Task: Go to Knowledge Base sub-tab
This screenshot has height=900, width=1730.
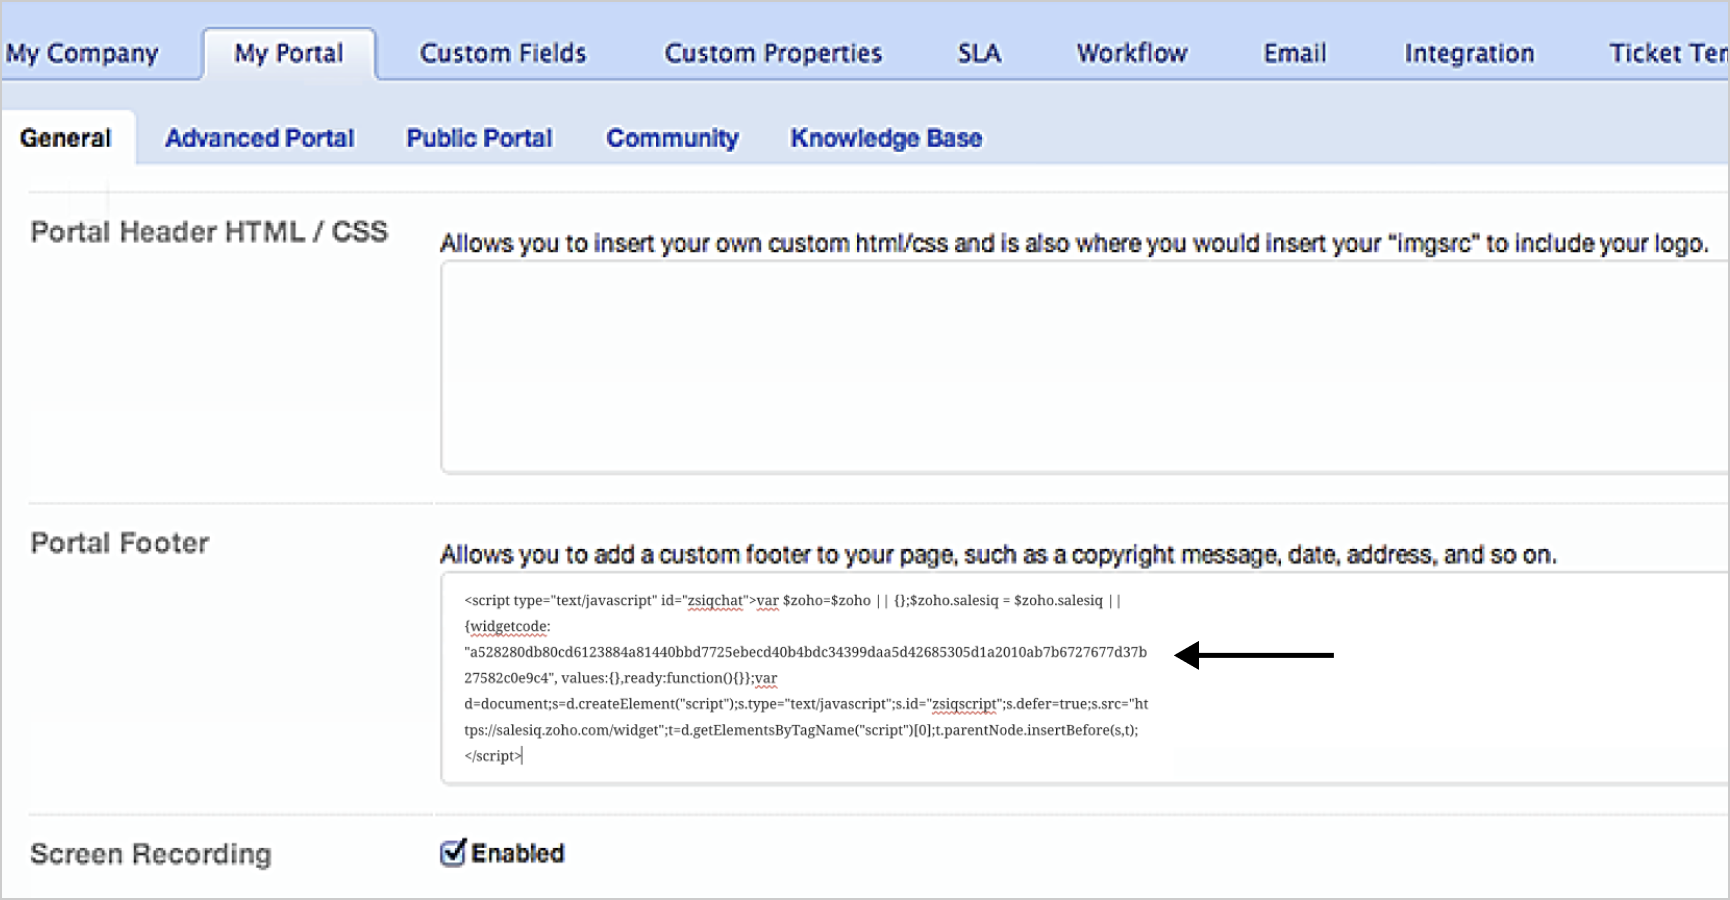Action: click(886, 138)
